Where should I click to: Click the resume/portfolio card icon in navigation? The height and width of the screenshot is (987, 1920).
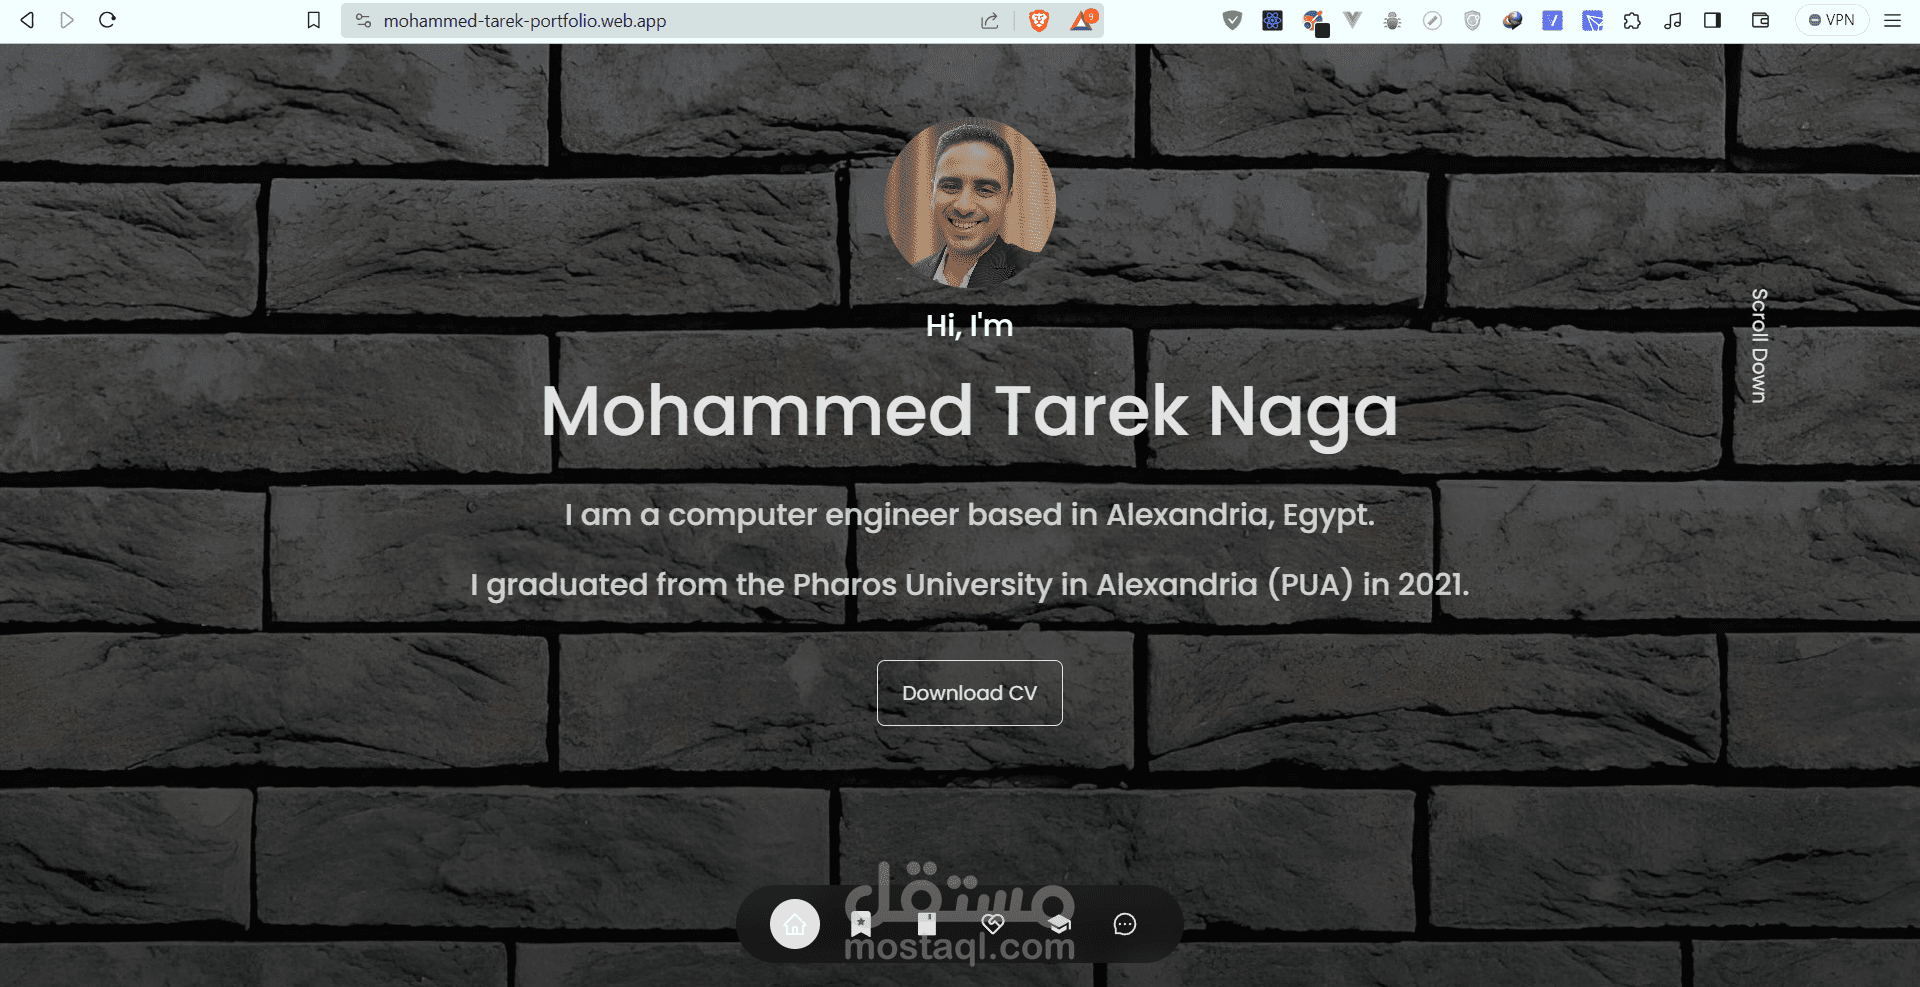point(926,924)
